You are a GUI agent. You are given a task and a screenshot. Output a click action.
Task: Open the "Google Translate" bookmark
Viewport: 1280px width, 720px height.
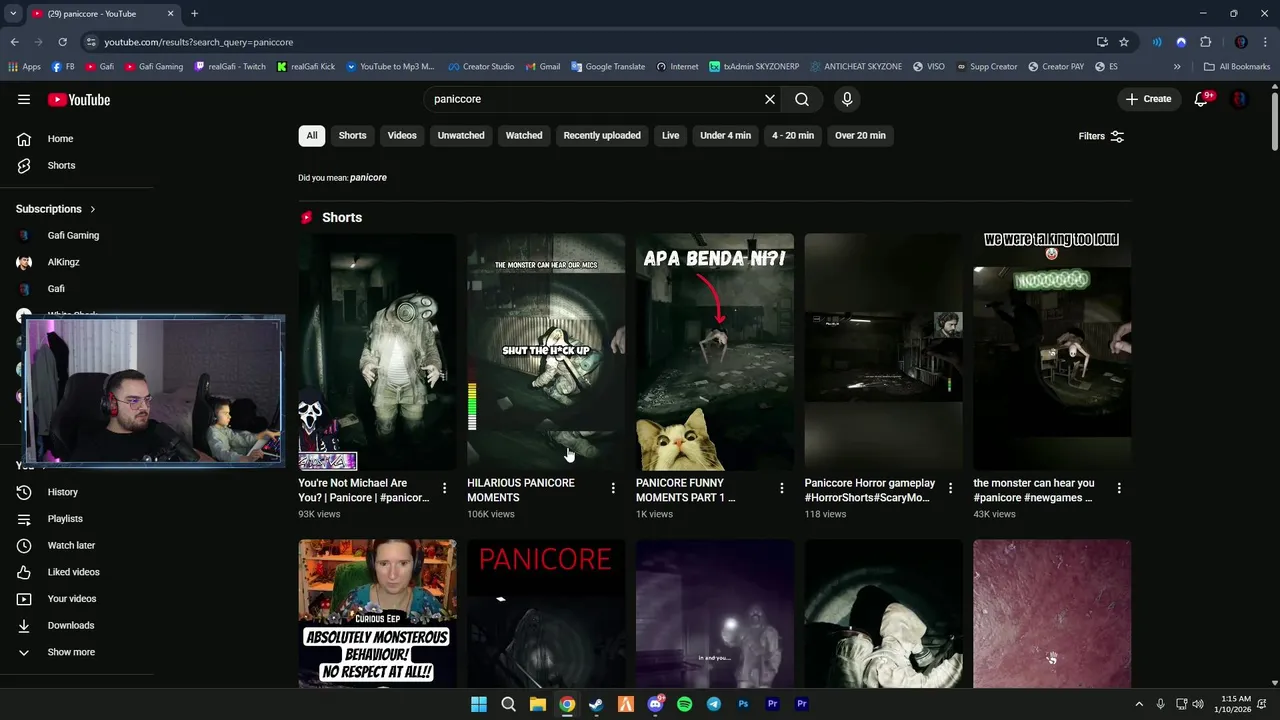coord(608,67)
